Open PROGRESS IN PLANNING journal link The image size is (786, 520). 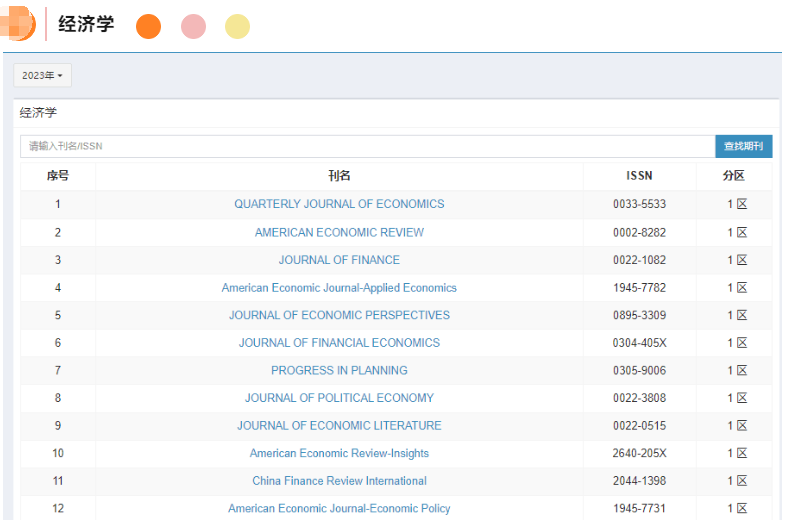(339, 370)
